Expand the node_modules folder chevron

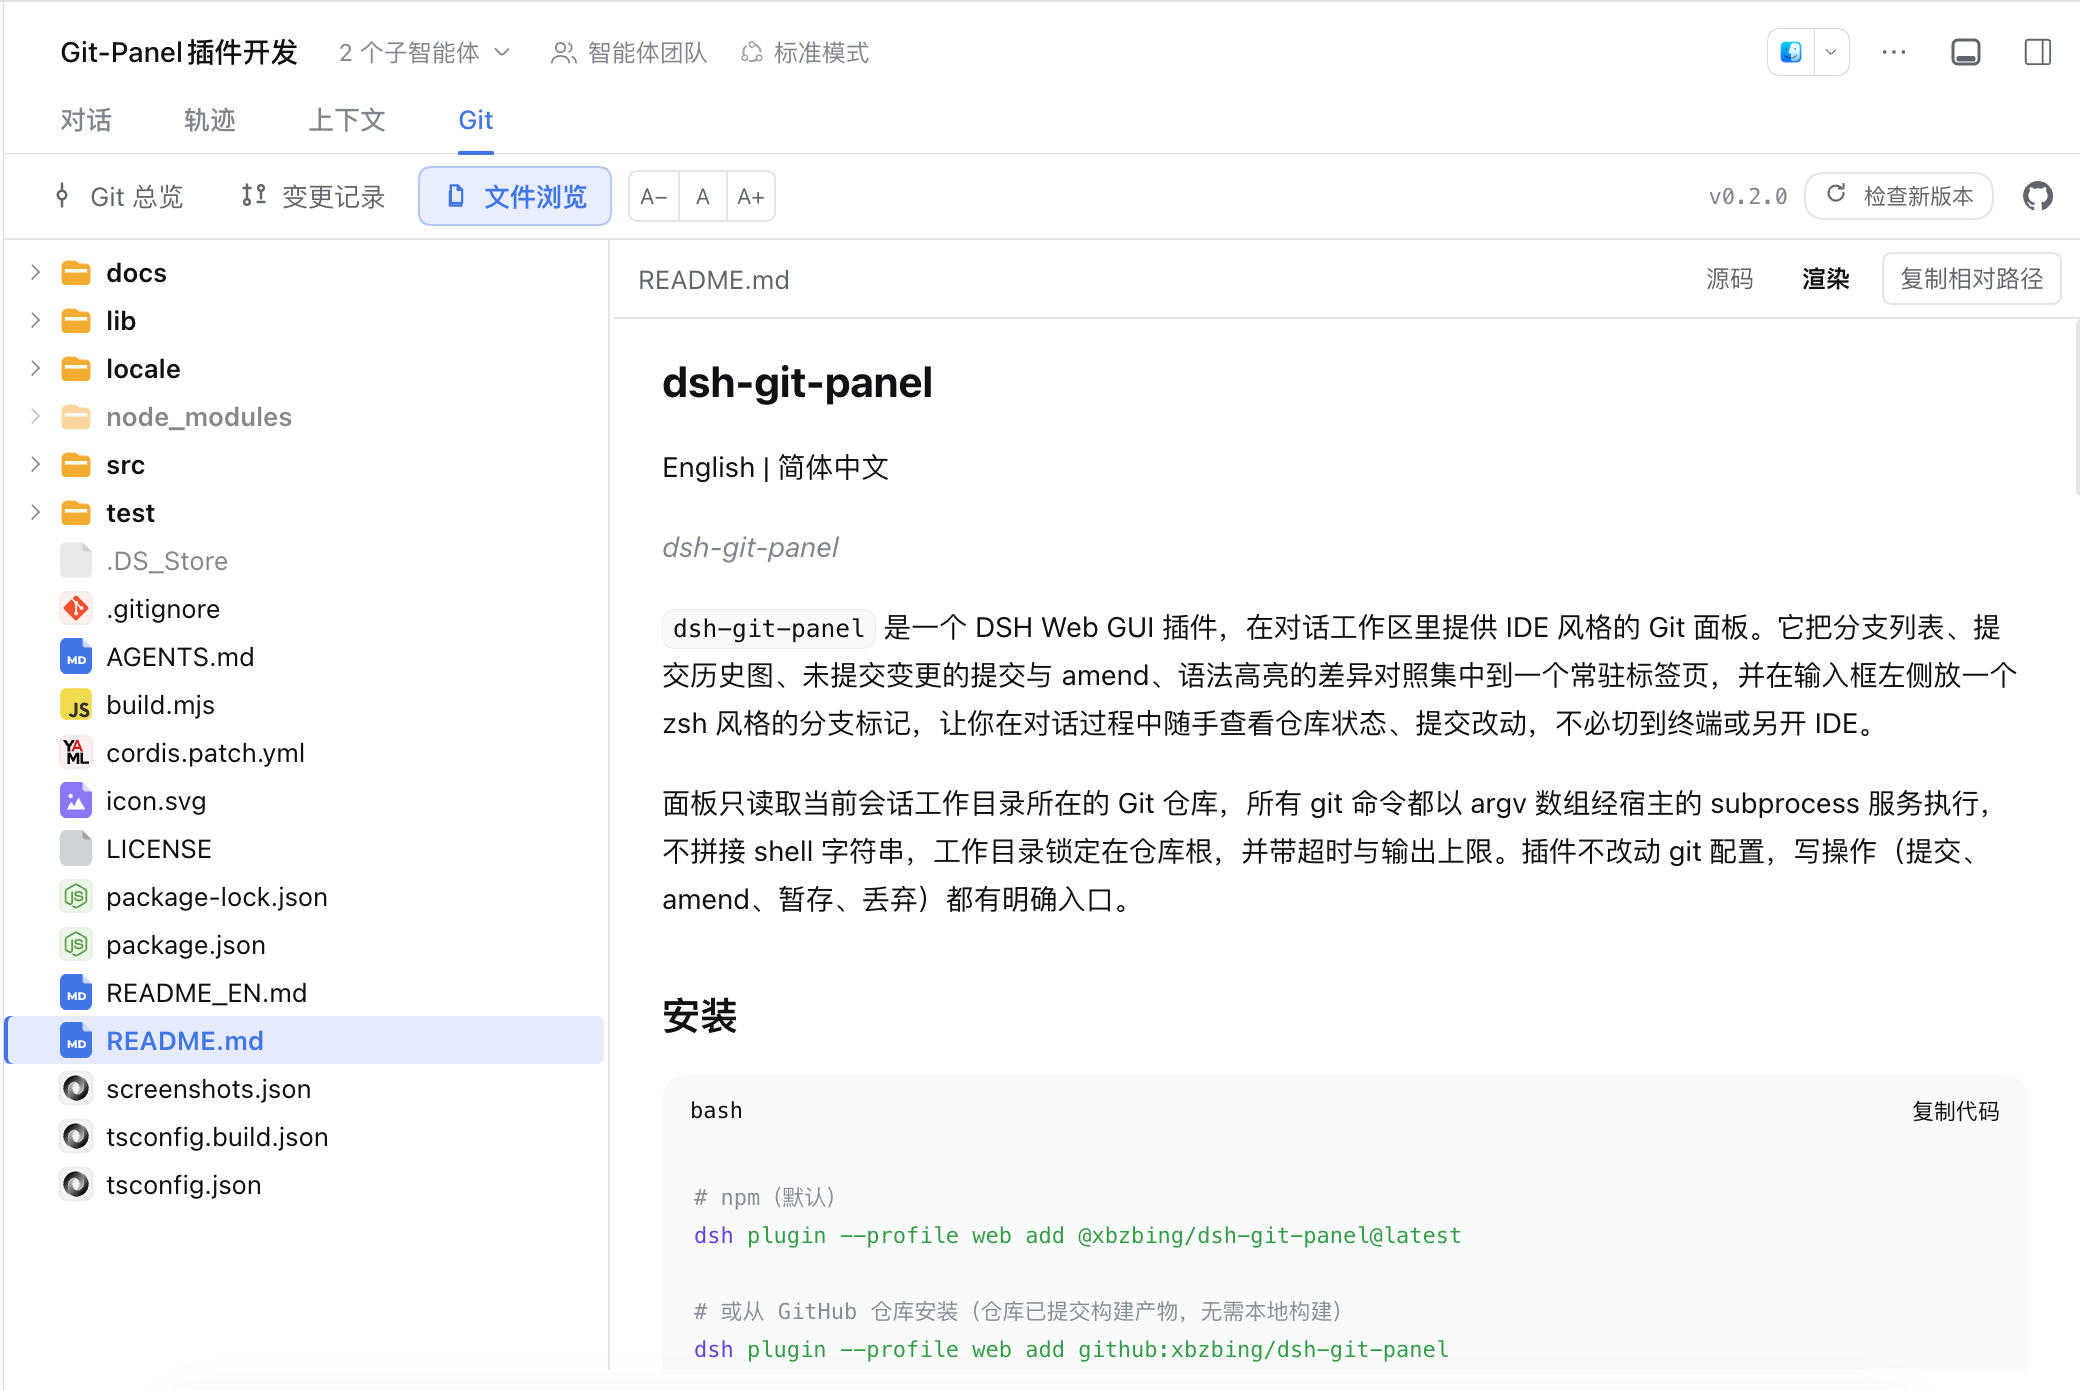35,416
